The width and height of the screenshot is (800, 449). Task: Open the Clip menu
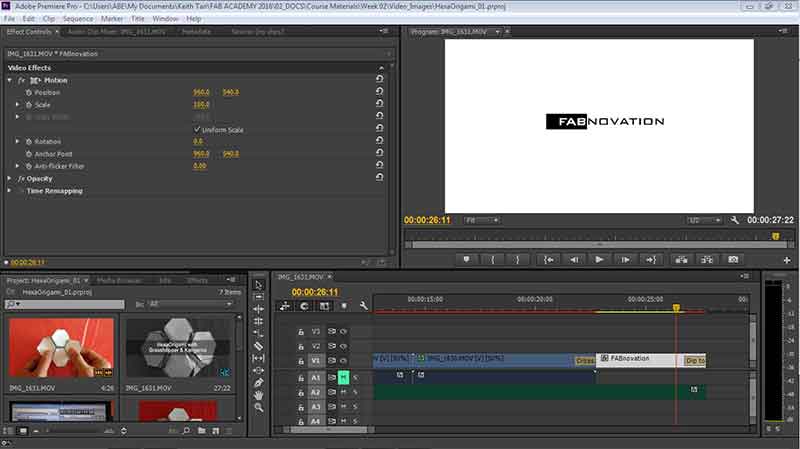tap(48, 19)
